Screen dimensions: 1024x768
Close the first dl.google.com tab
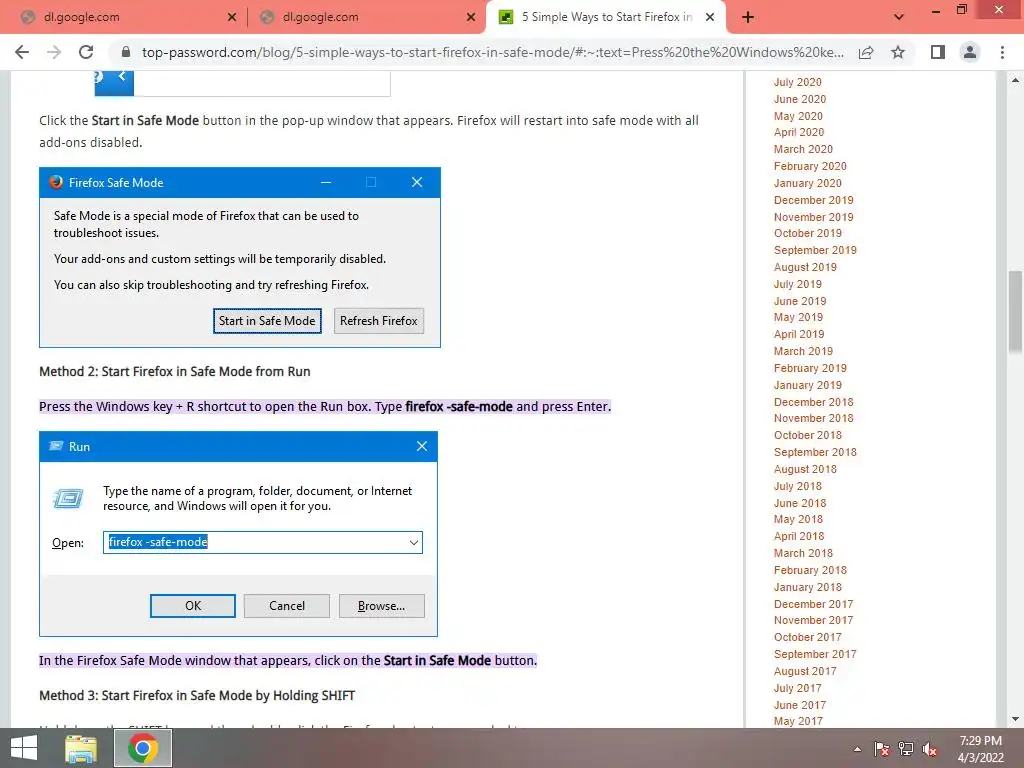tap(232, 18)
